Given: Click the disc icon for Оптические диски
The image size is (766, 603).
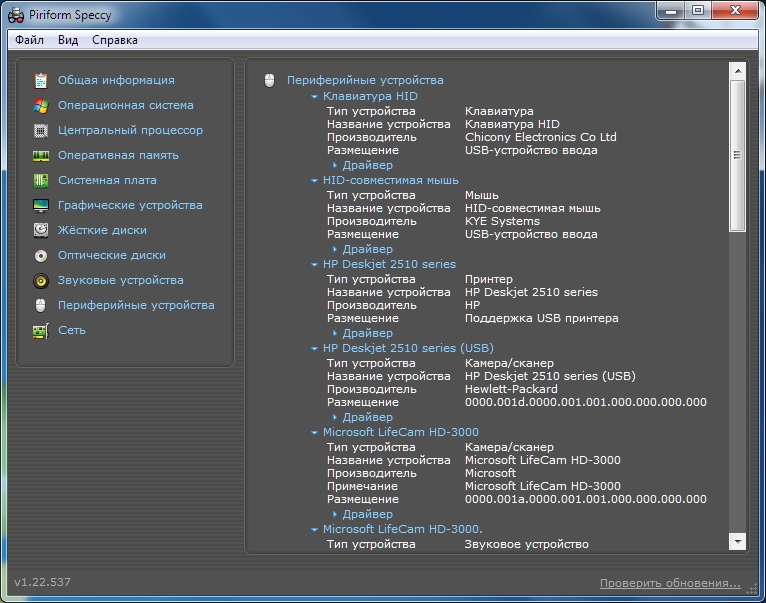Looking at the screenshot, I should coord(41,256).
